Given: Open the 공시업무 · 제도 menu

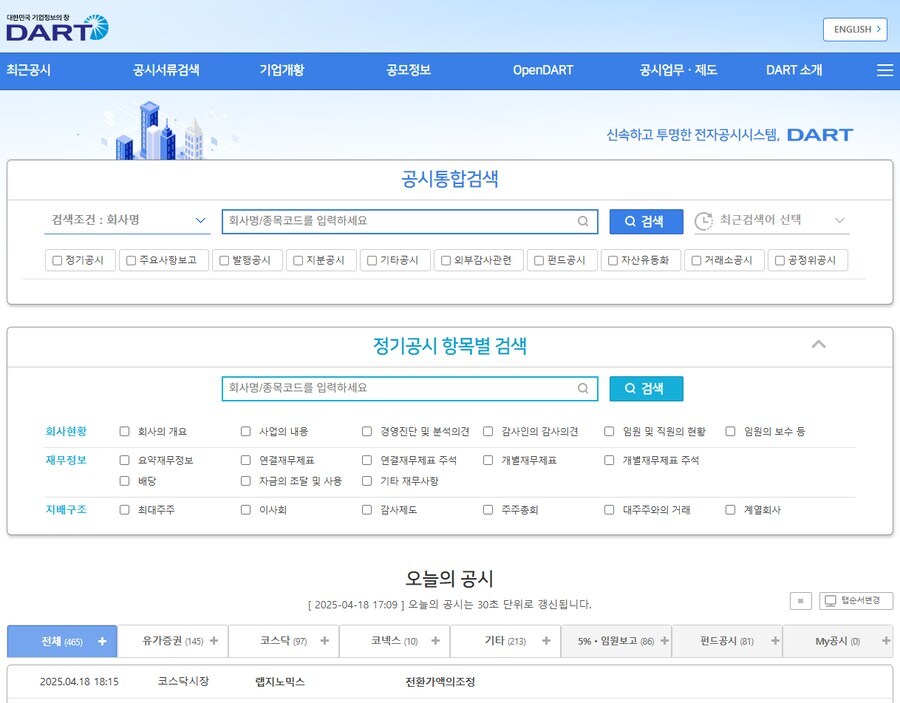Looking at the screenshot, I should tap(678, 70).
